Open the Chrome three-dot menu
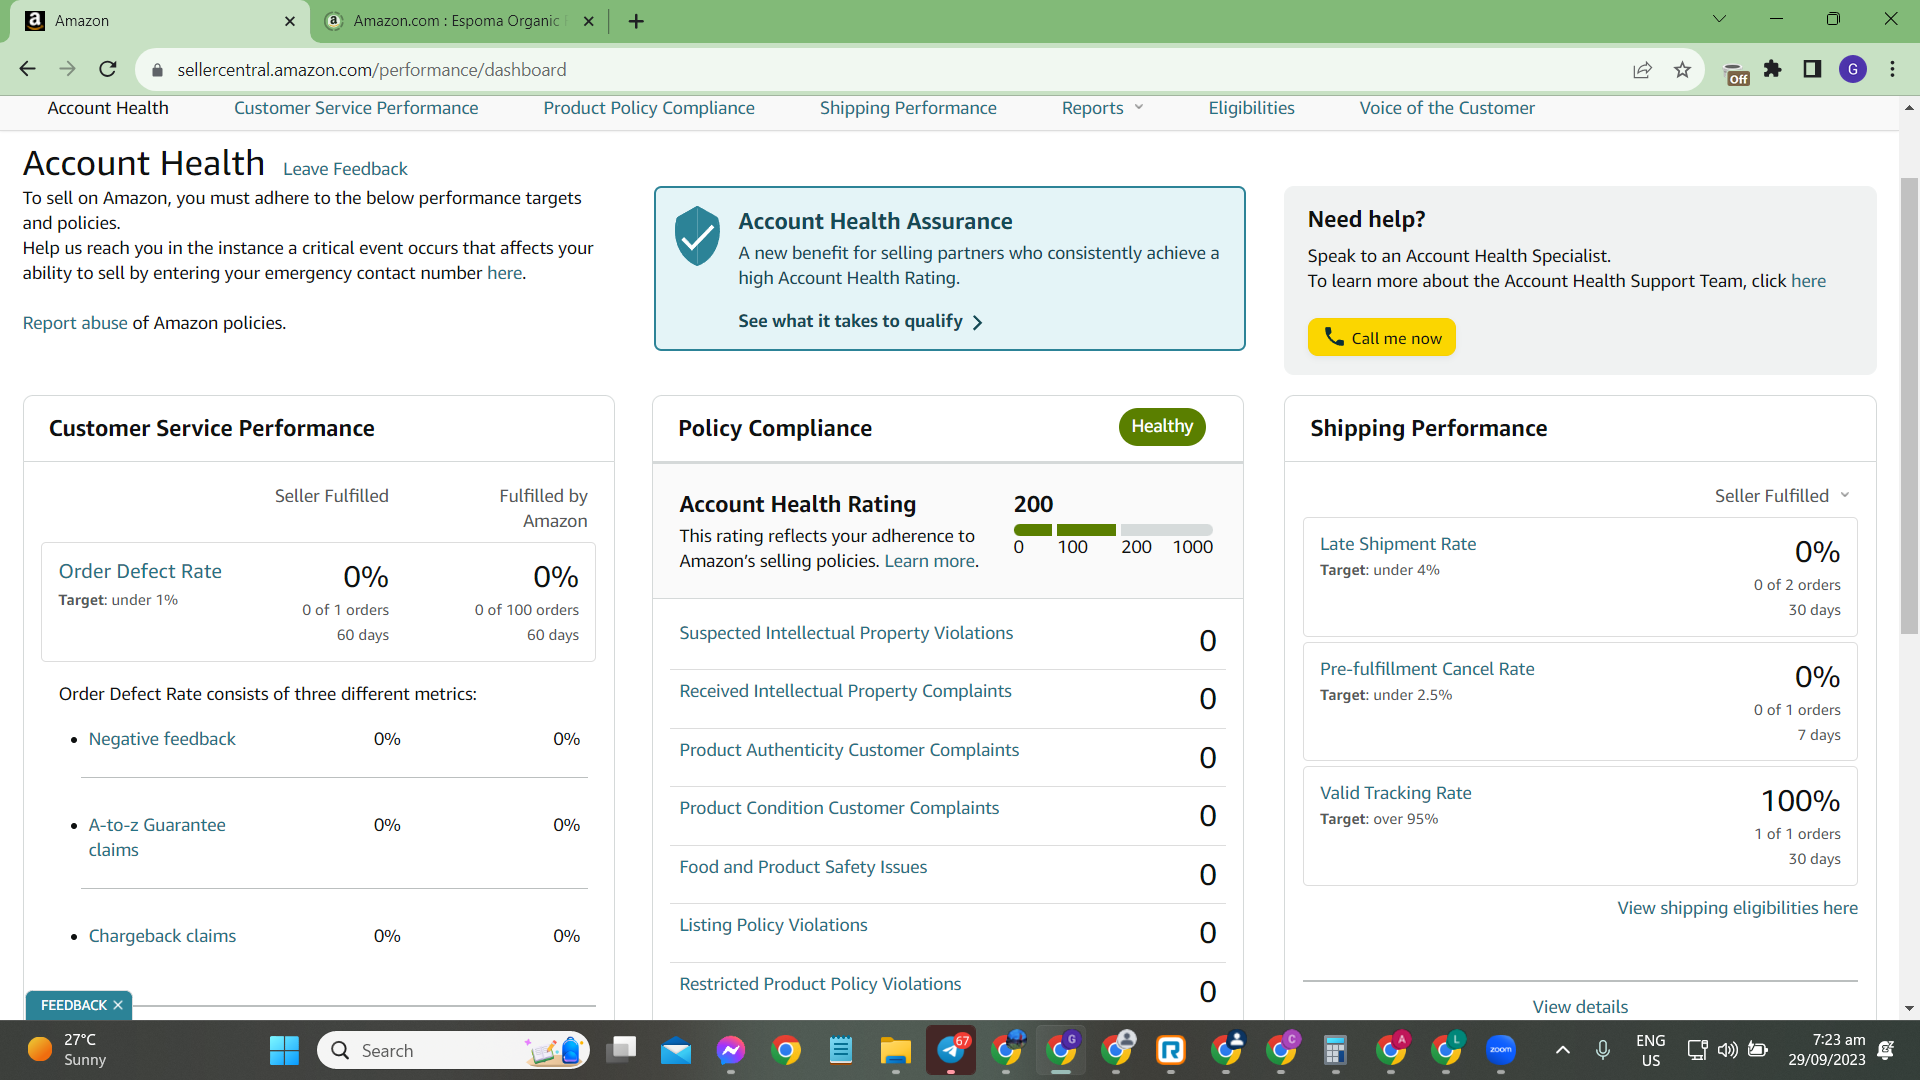This screenshot has width=1920, height=1080. 1892,69
